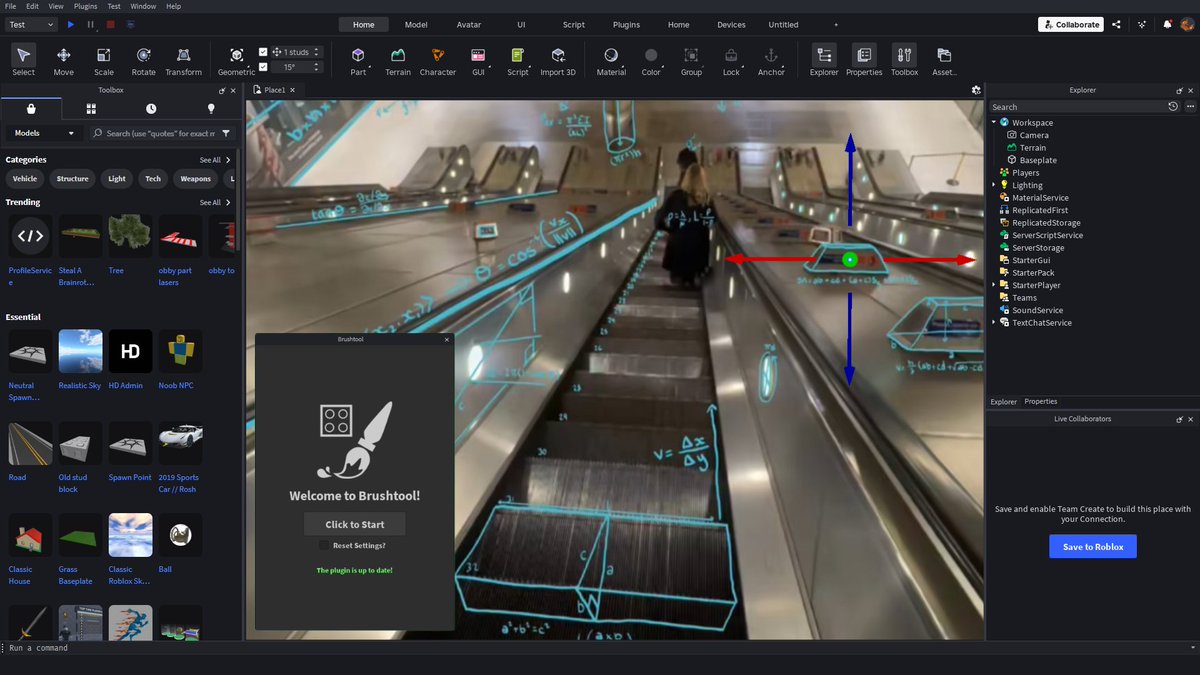Switch to the Properties tab below Explorer
The width and height of the screenshot is (1200, 675).
click(x=1041, y=401)
